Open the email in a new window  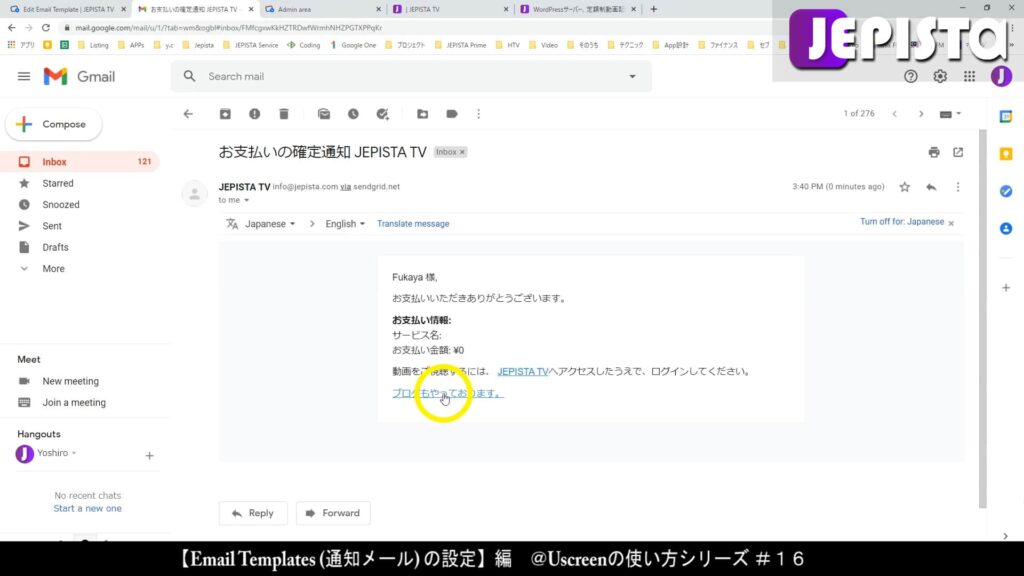958,152
